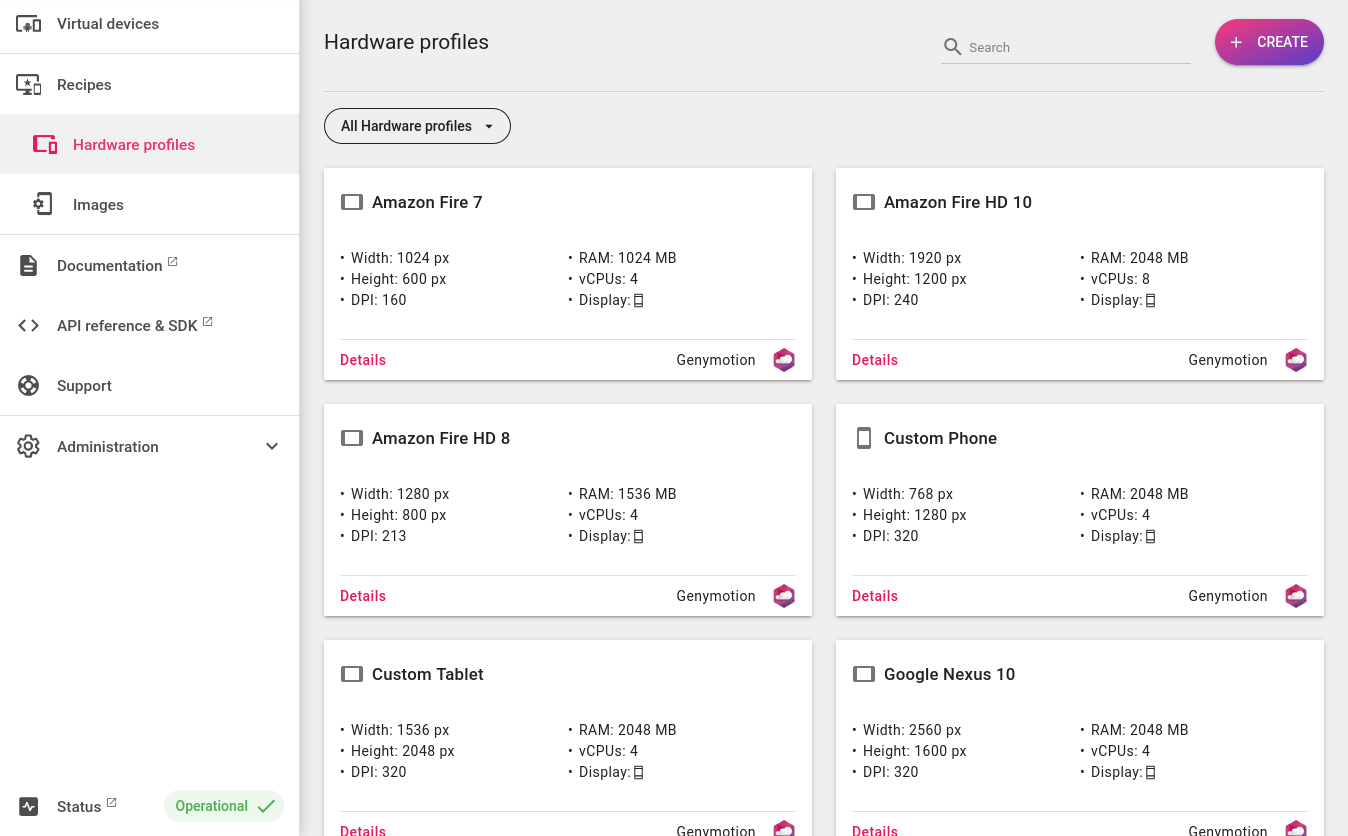Open the All Hardware profiles dropdown

coord(417,126)
